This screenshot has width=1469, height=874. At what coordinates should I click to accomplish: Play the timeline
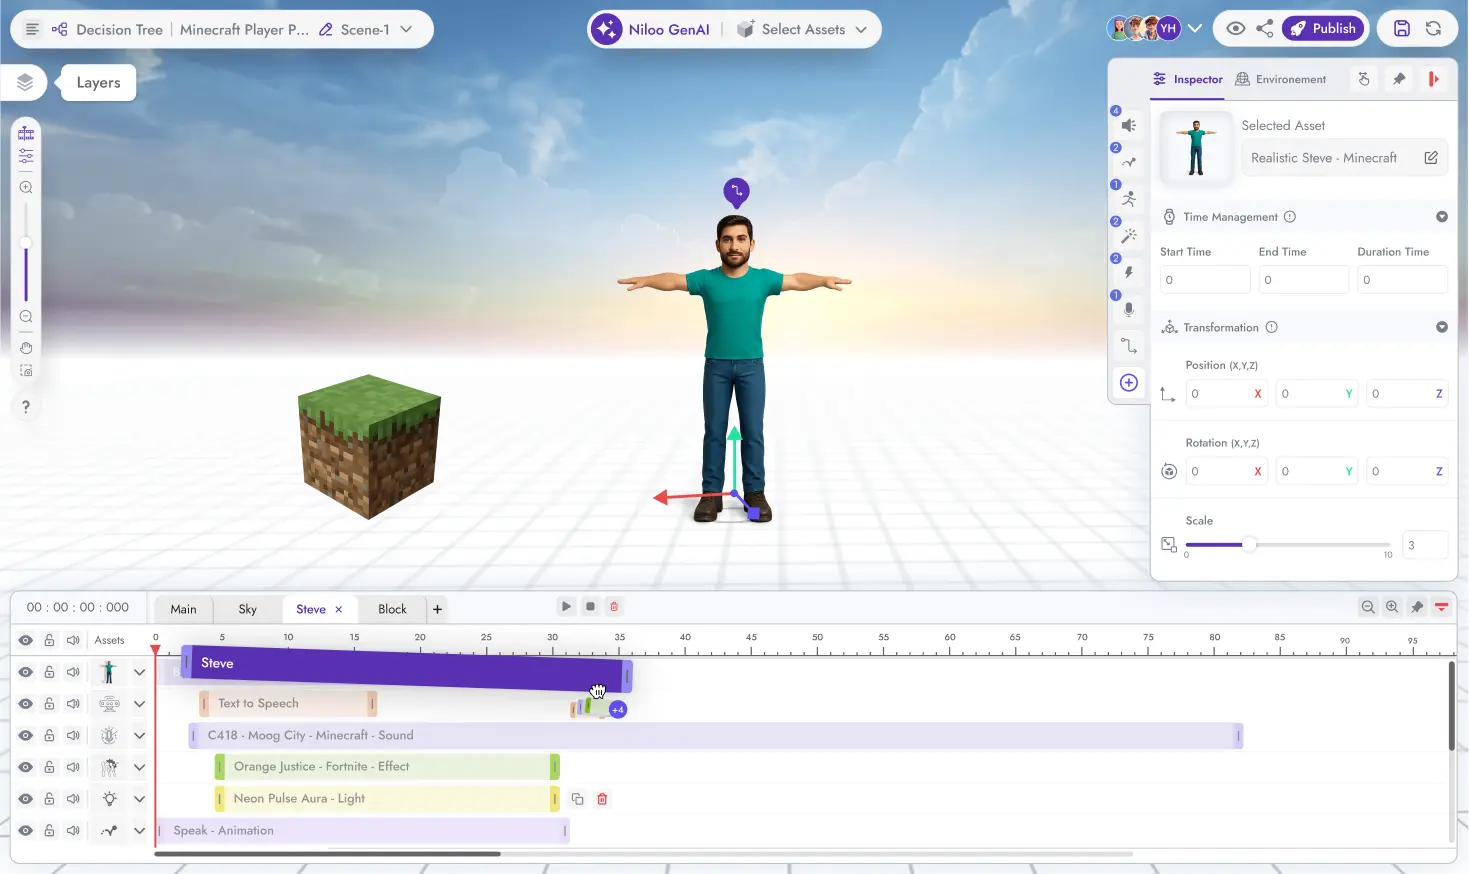point(566,606)
